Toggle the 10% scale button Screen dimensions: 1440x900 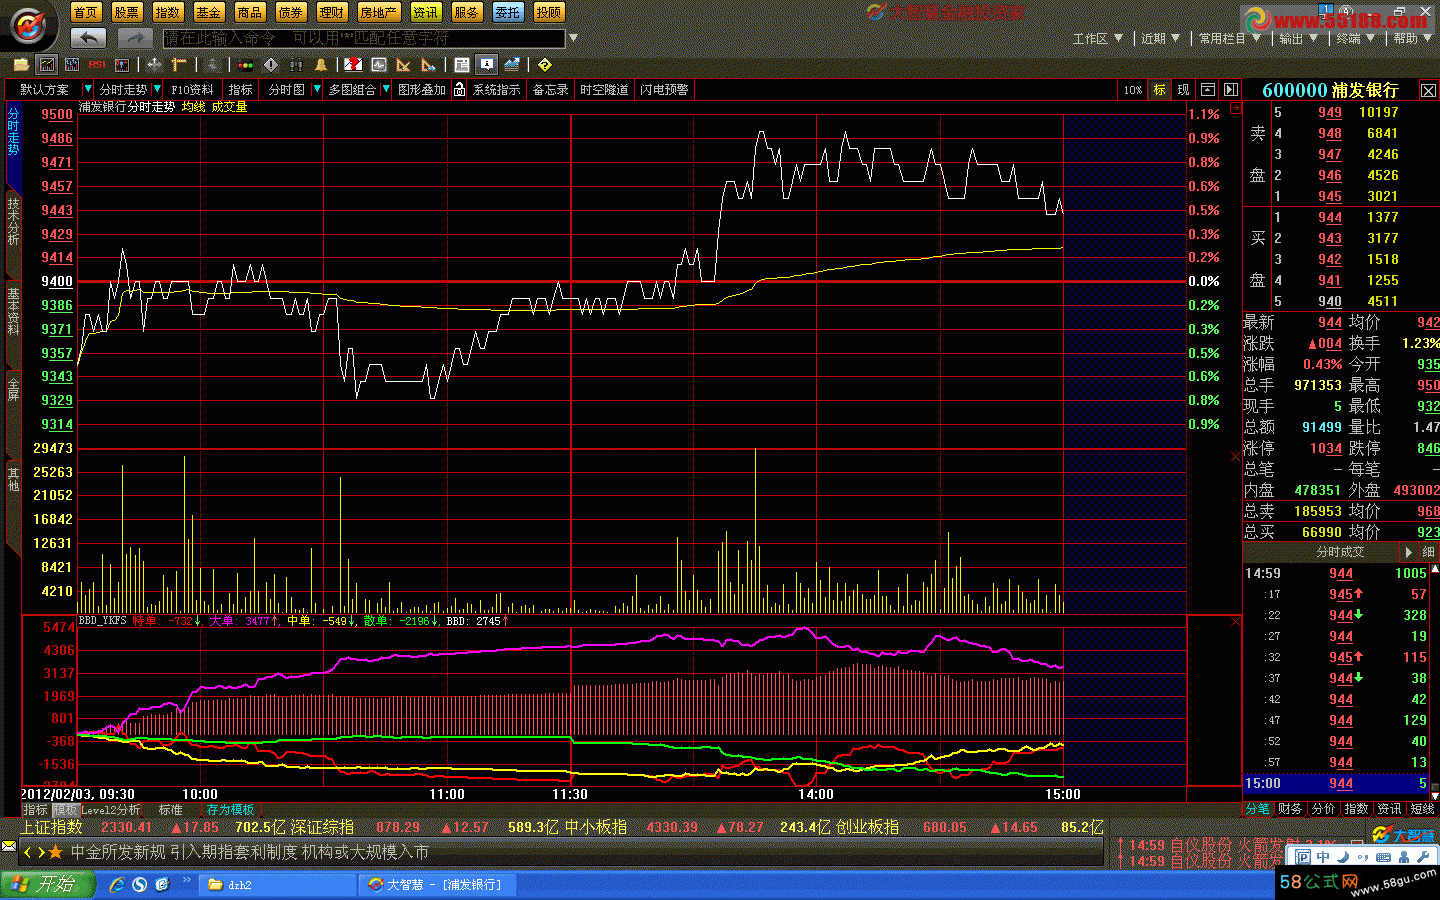click(x=1132, y=89)
